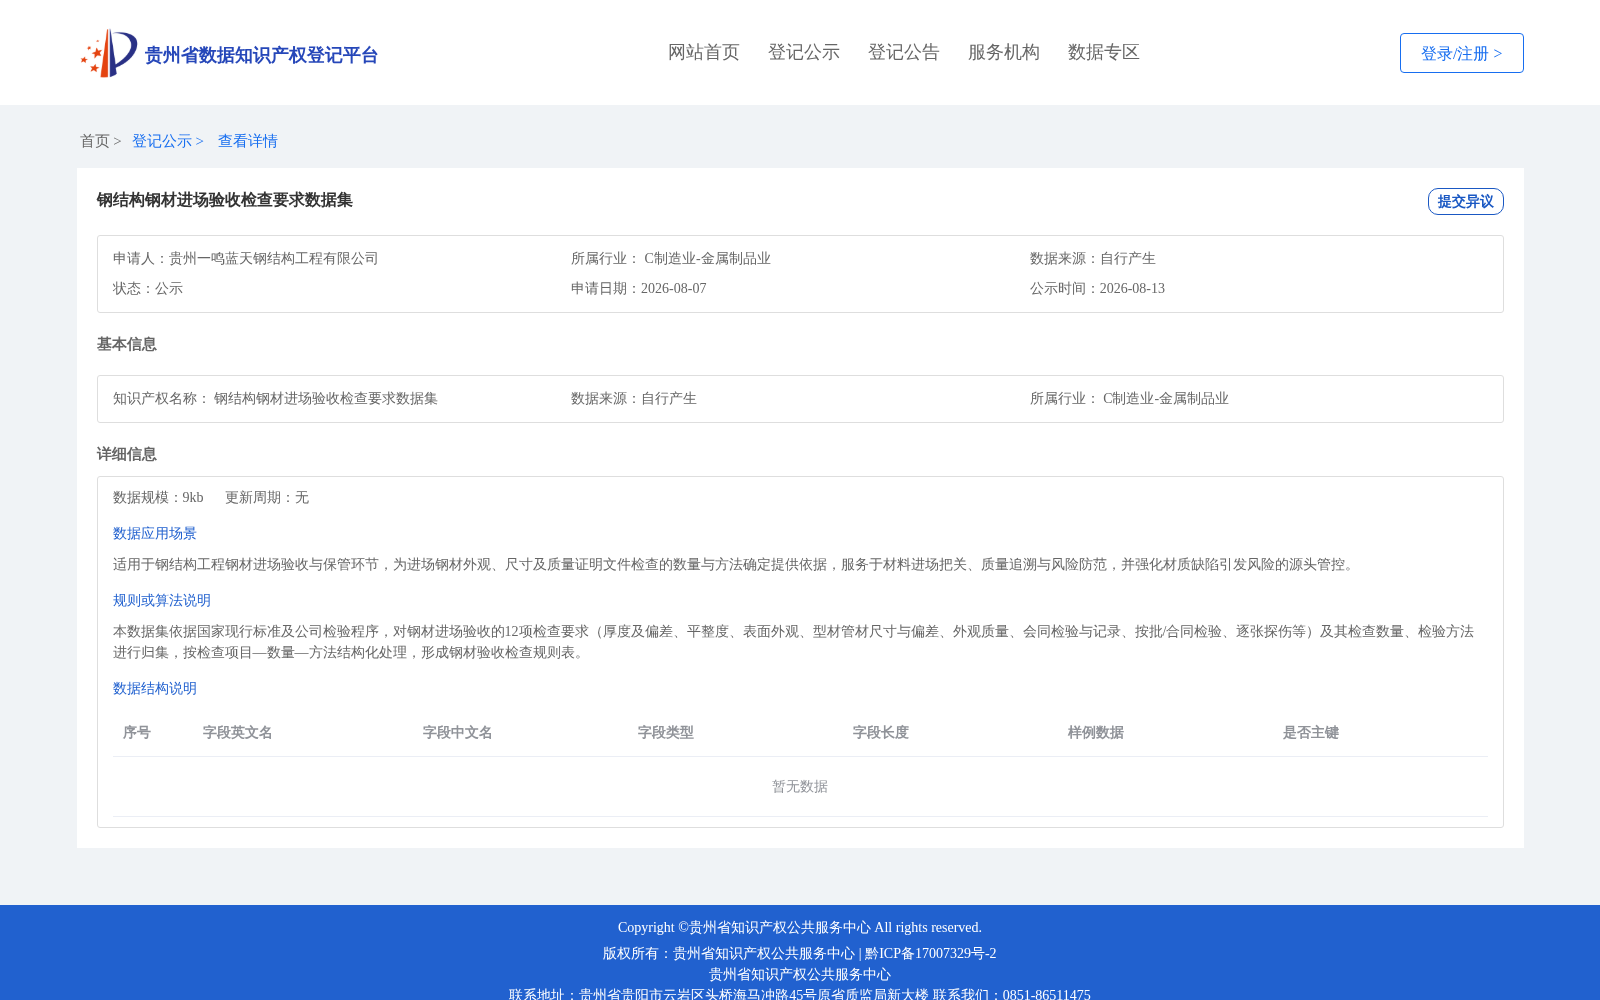The height and width of the screenshot is (1000, 1600).
Task: Click 更新周期：无 text
Action: 267,497
